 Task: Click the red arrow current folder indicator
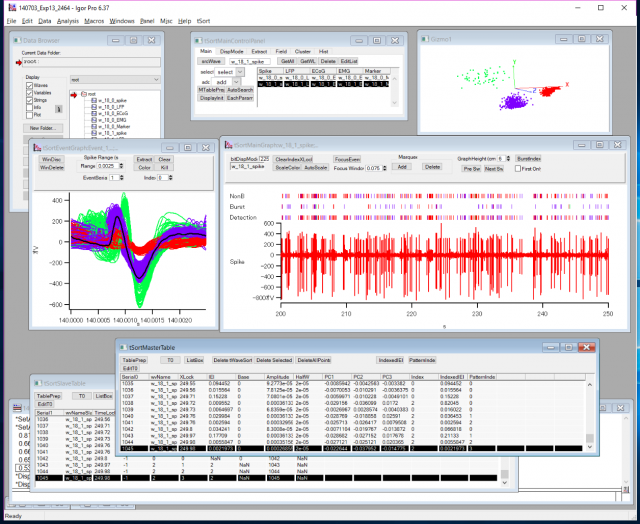pos(17,60)
